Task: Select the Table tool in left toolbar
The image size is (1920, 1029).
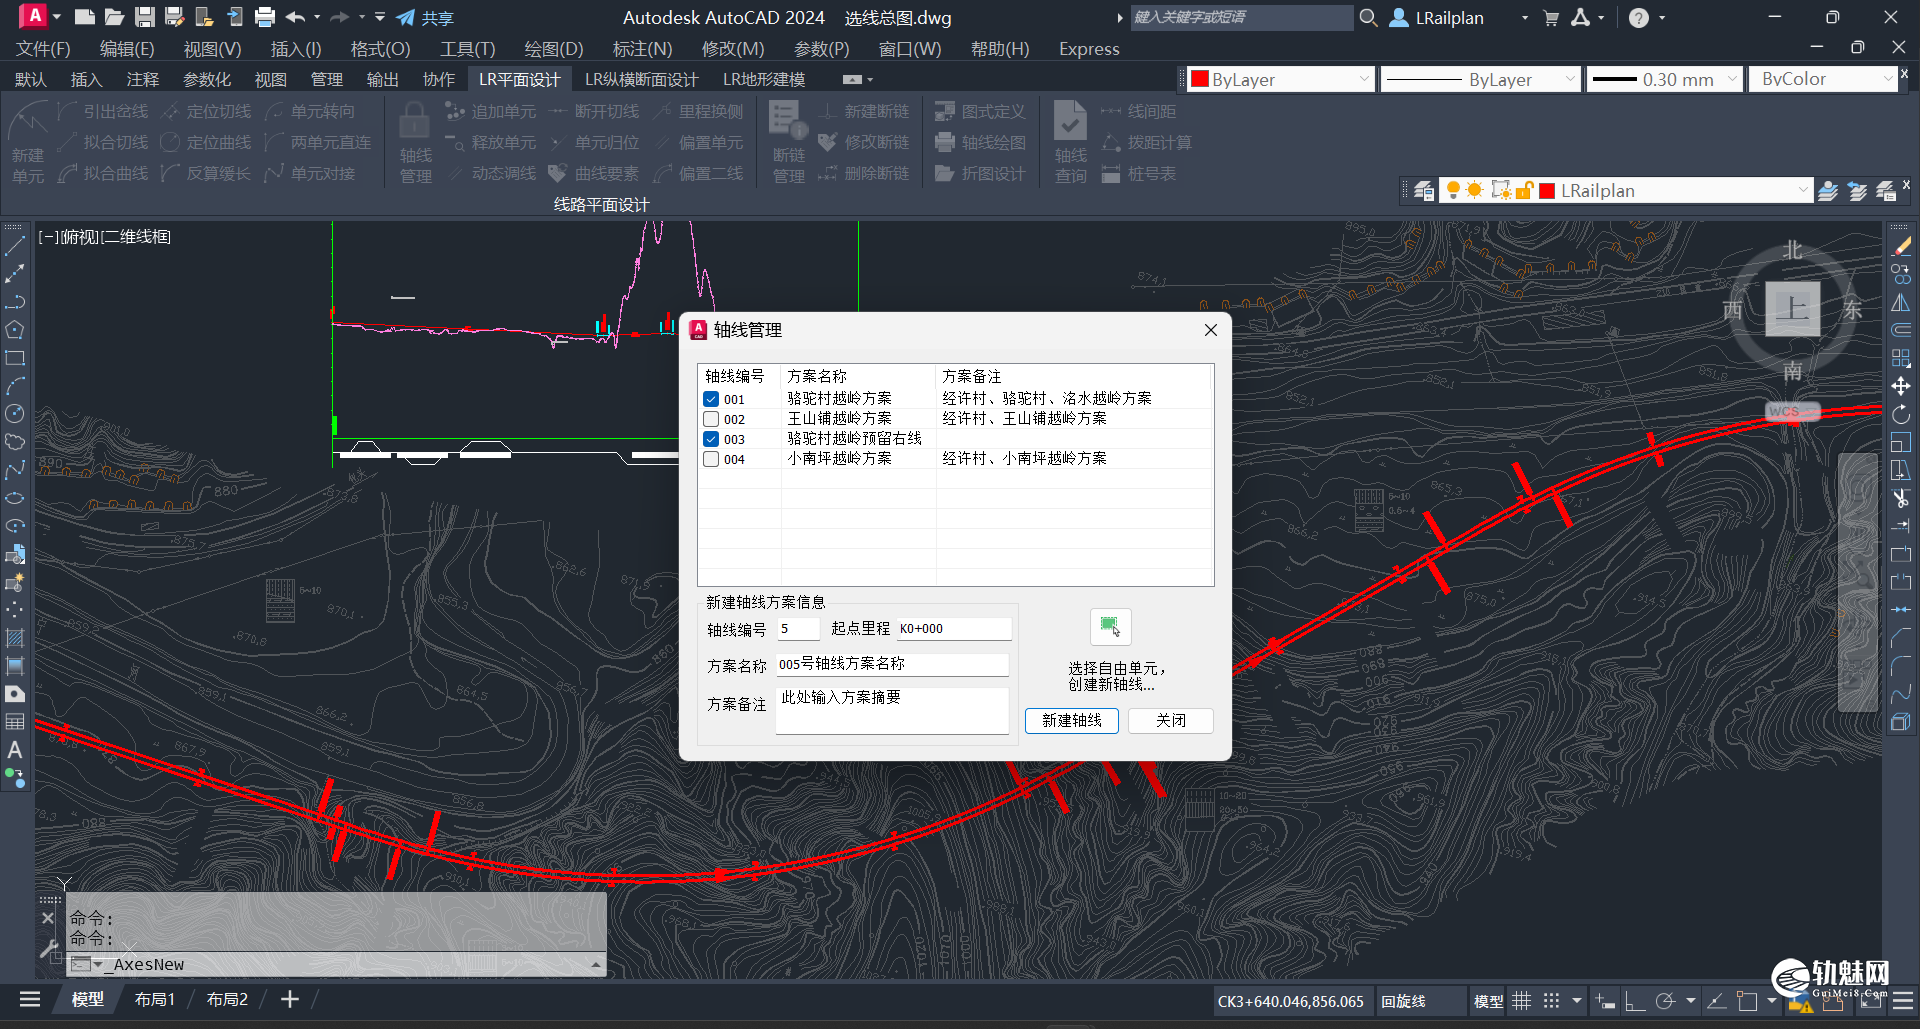Action: pos(15,721)
